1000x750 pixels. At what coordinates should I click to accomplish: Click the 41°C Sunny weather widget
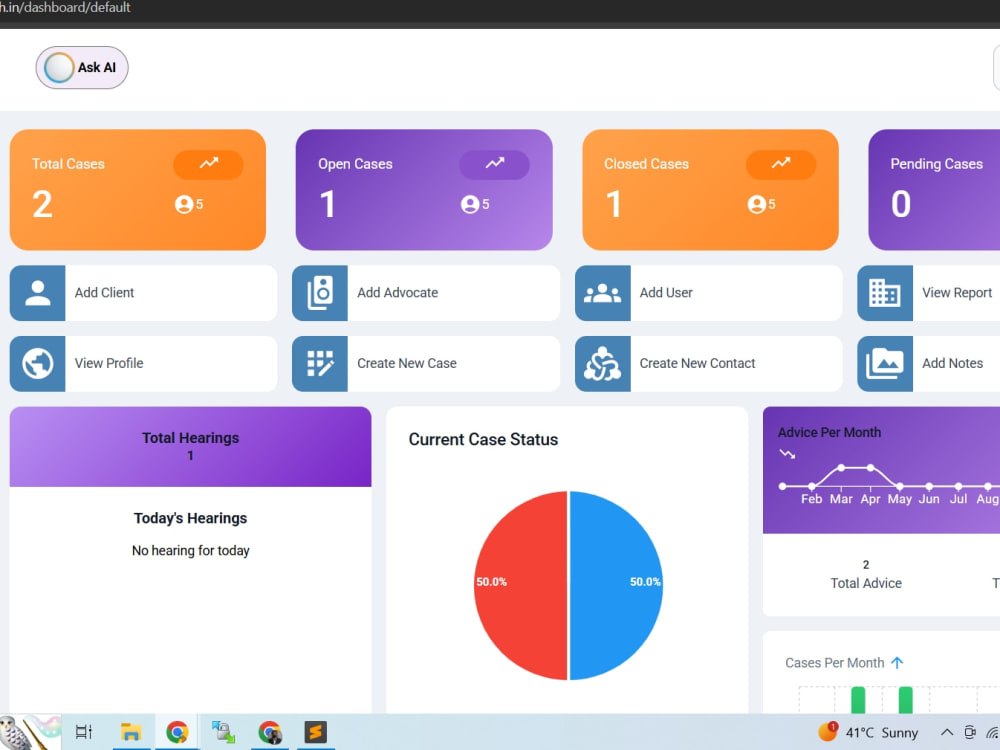pos(869,732)
